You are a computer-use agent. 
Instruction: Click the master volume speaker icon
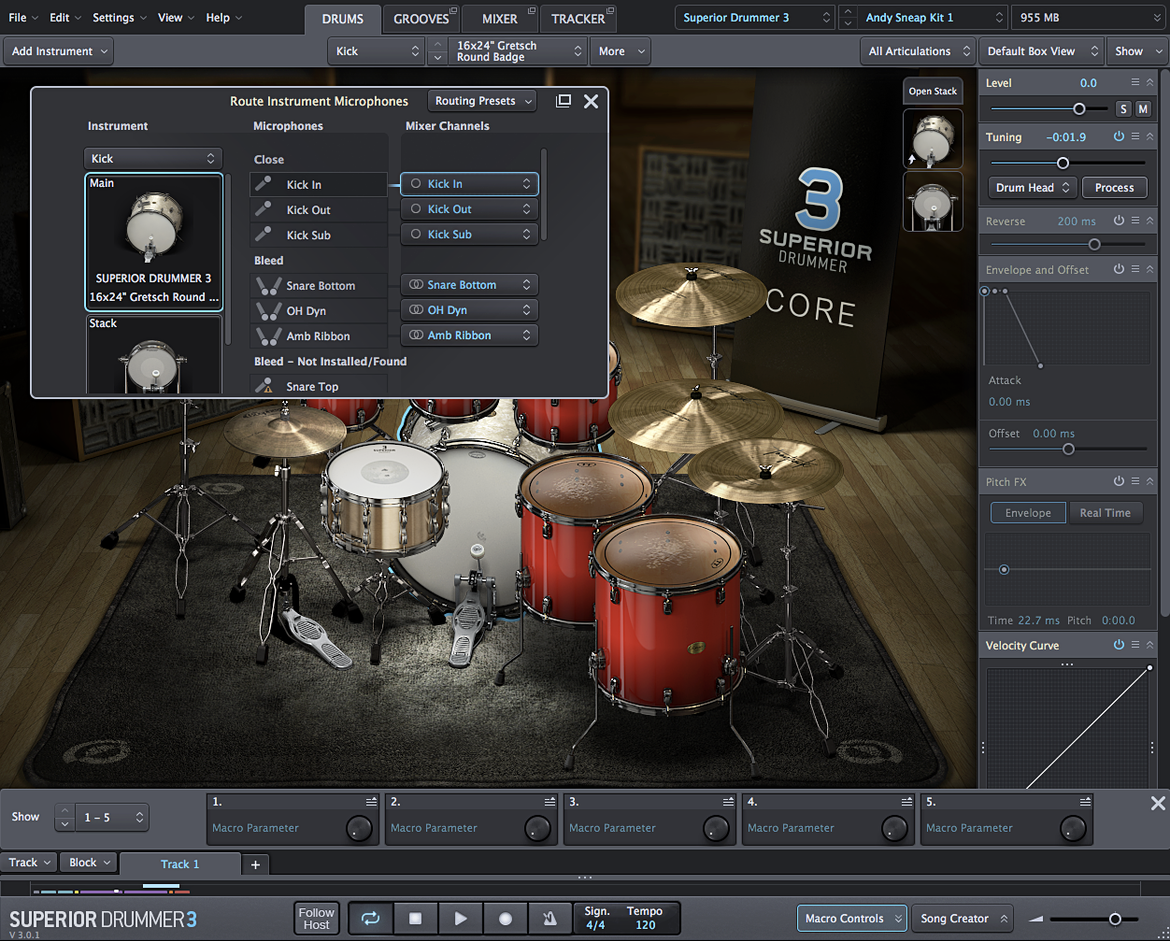click(x=1036, y=919)
